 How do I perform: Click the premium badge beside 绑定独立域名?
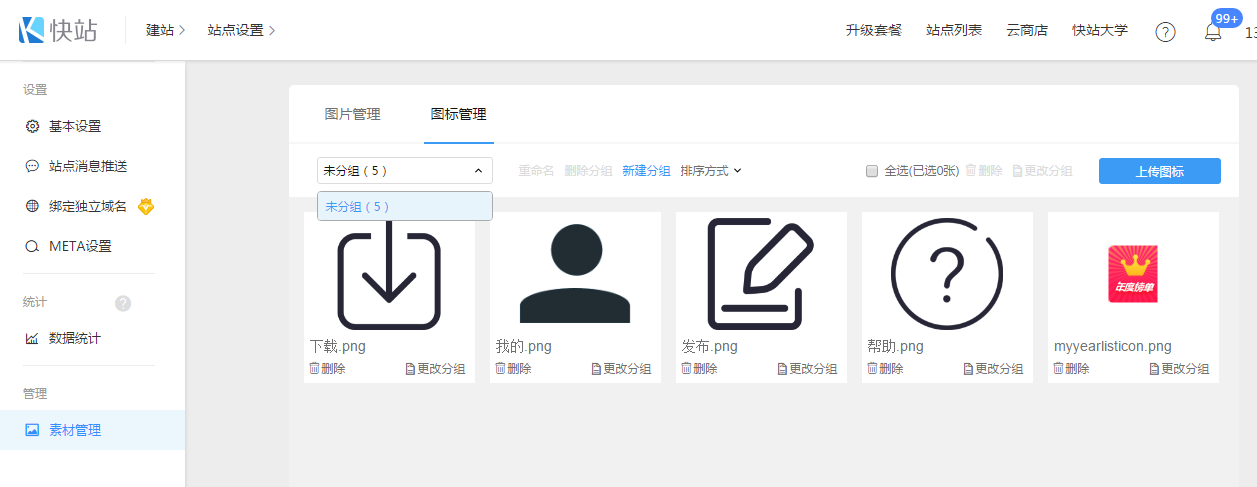pos(146,207)
